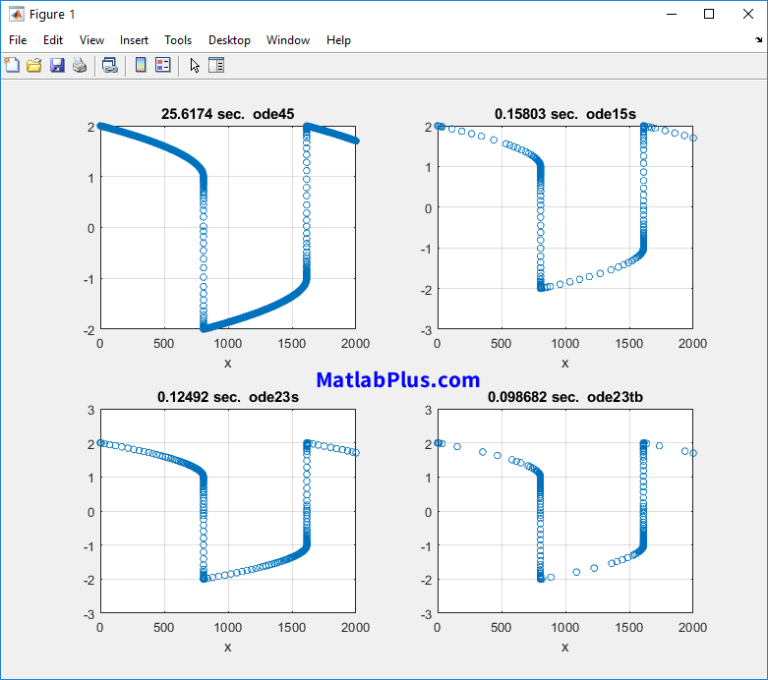
Task: Toggle the Edit Plot arrow tool
Action: [x=194, y=65]
